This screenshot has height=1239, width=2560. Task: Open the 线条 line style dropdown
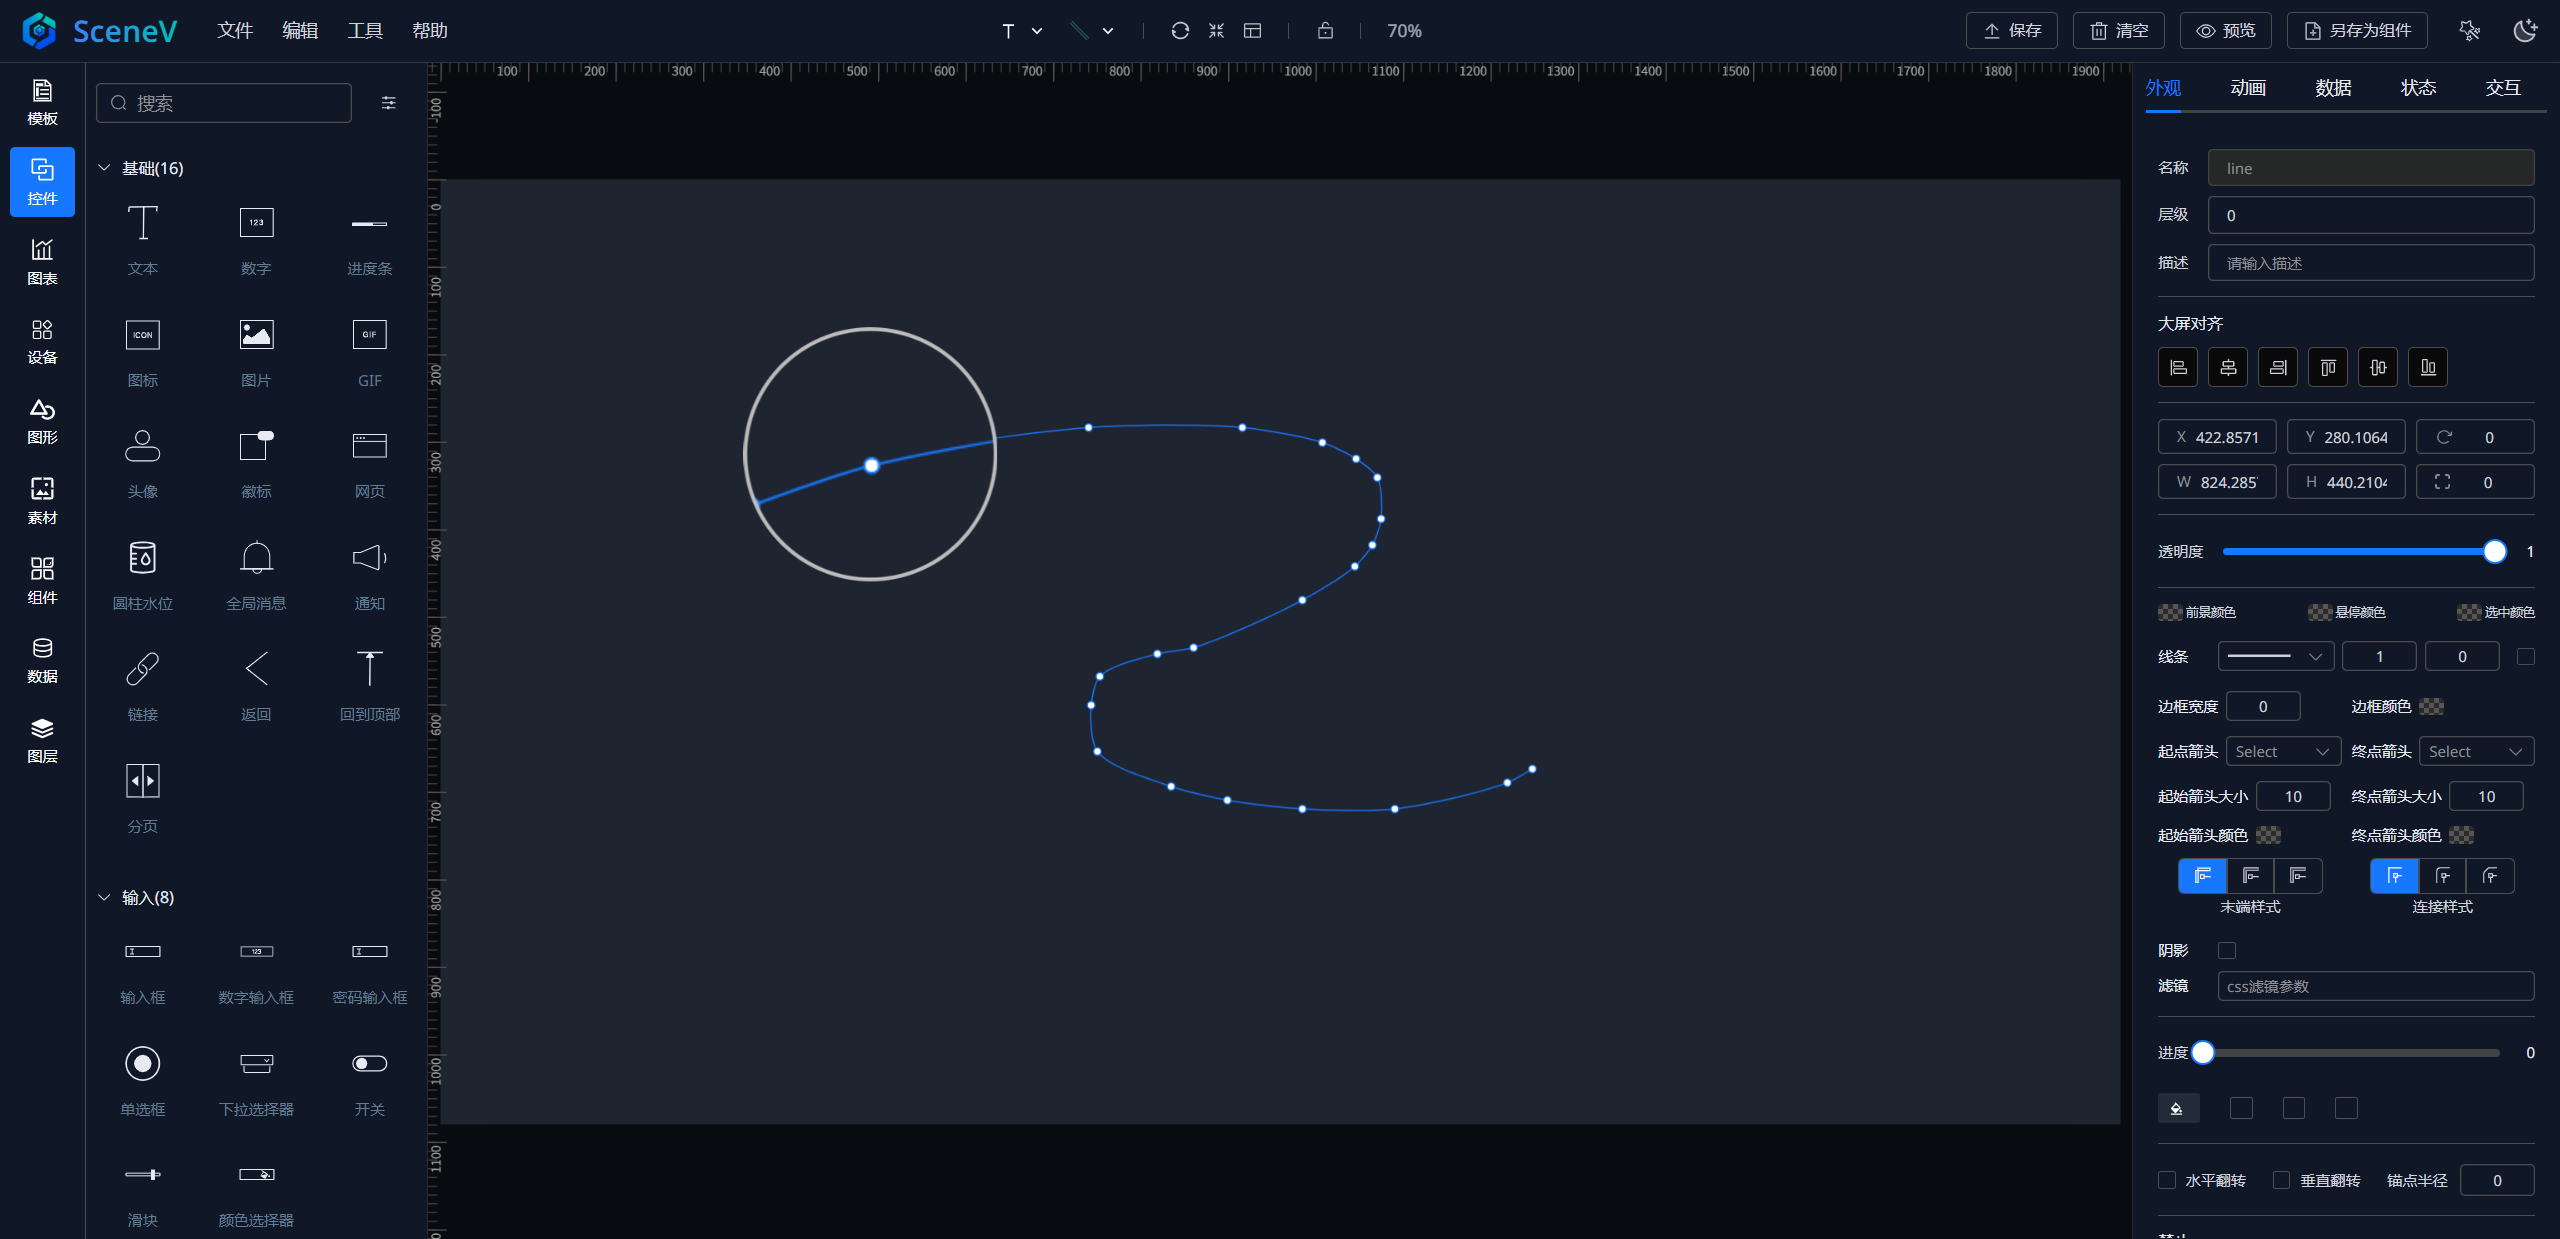coord(2275,656)
